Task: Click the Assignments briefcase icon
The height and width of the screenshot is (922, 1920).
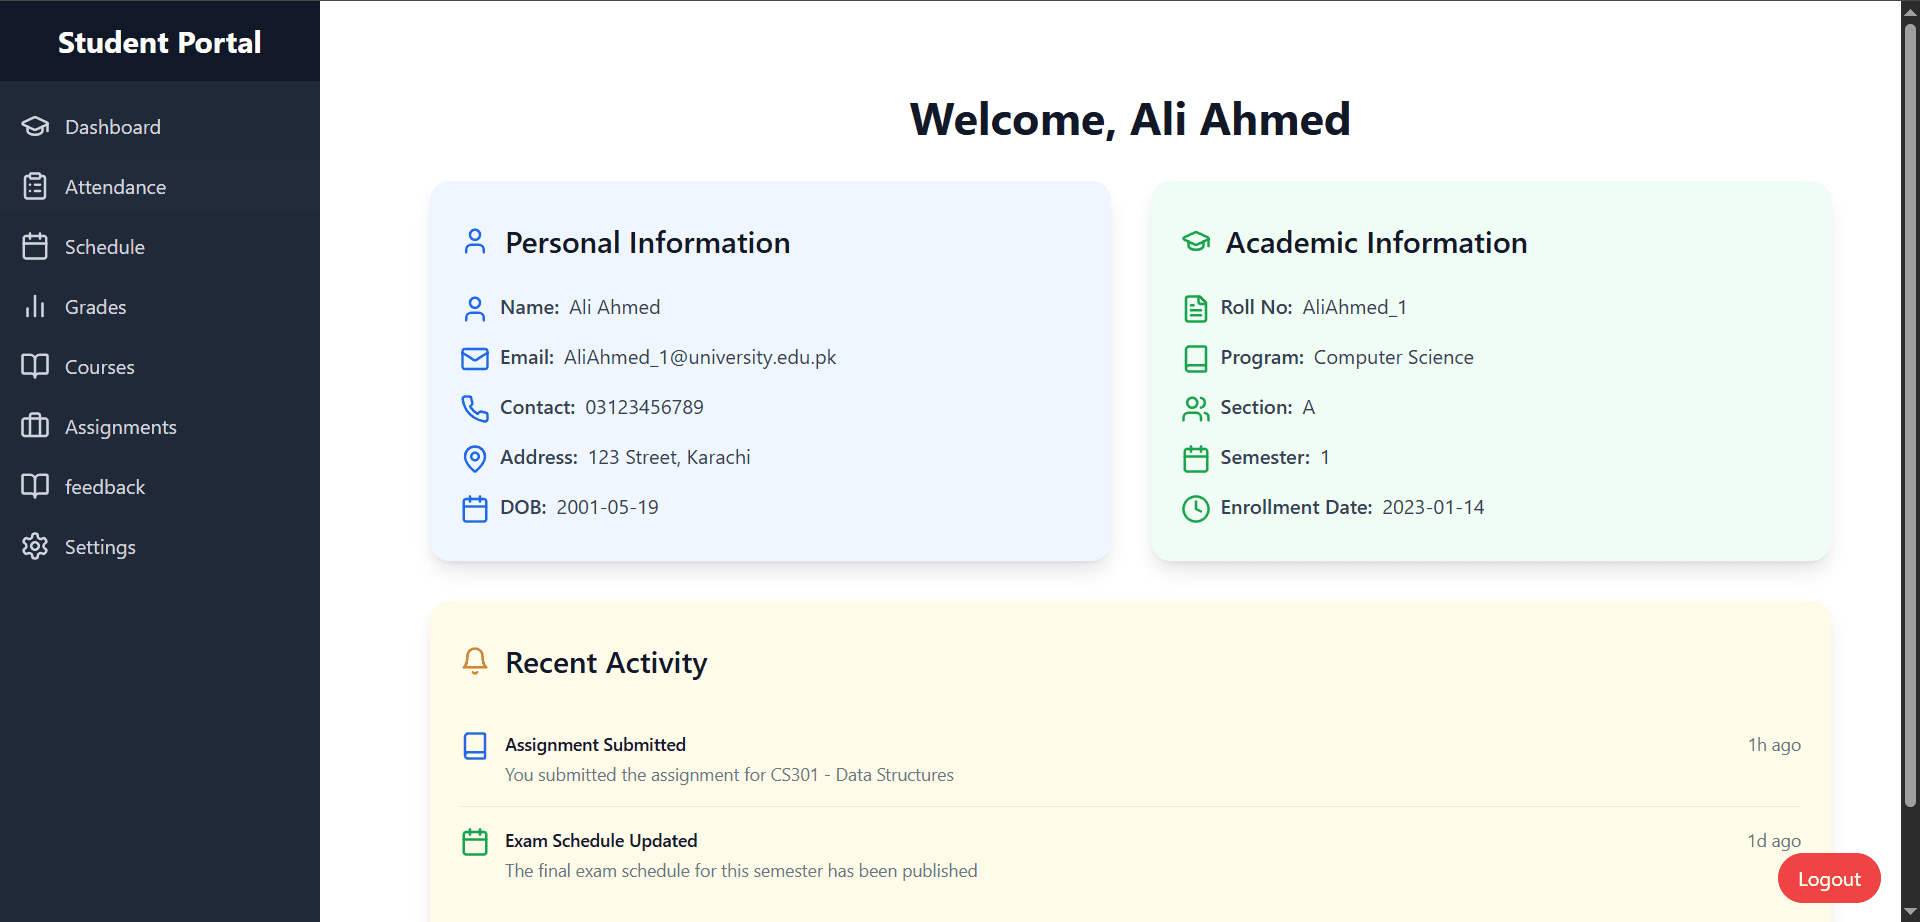Action: [x=35, y=427]
